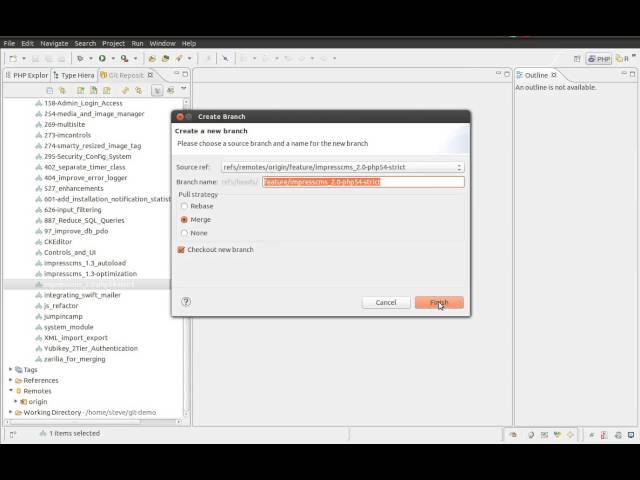
Task: Click the pencil wand icon in main toolbar
Action: 179,59
